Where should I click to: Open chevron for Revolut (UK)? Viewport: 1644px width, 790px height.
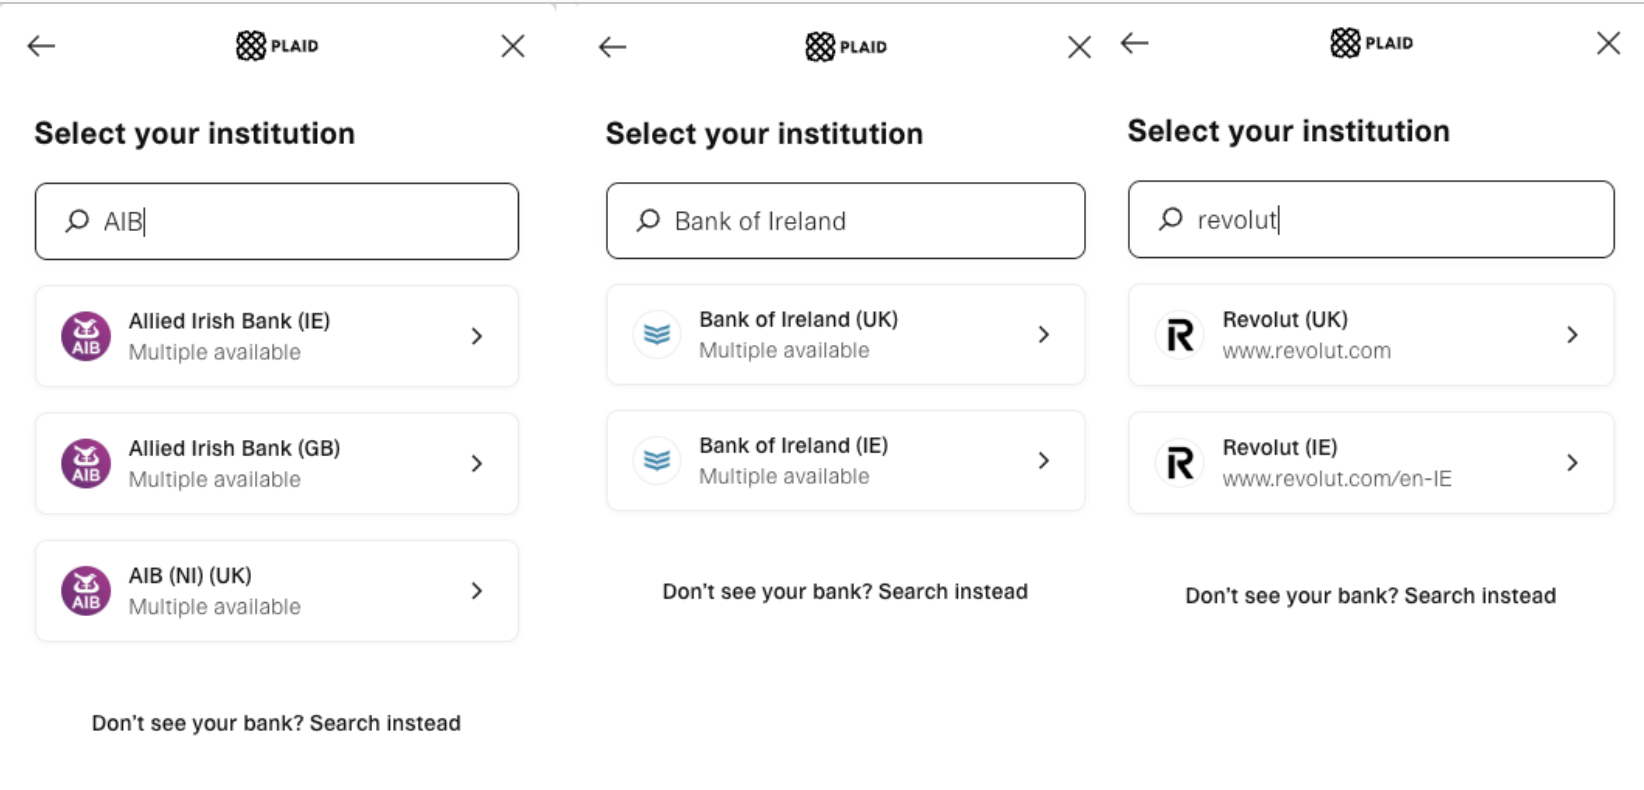coord(1572,335)
